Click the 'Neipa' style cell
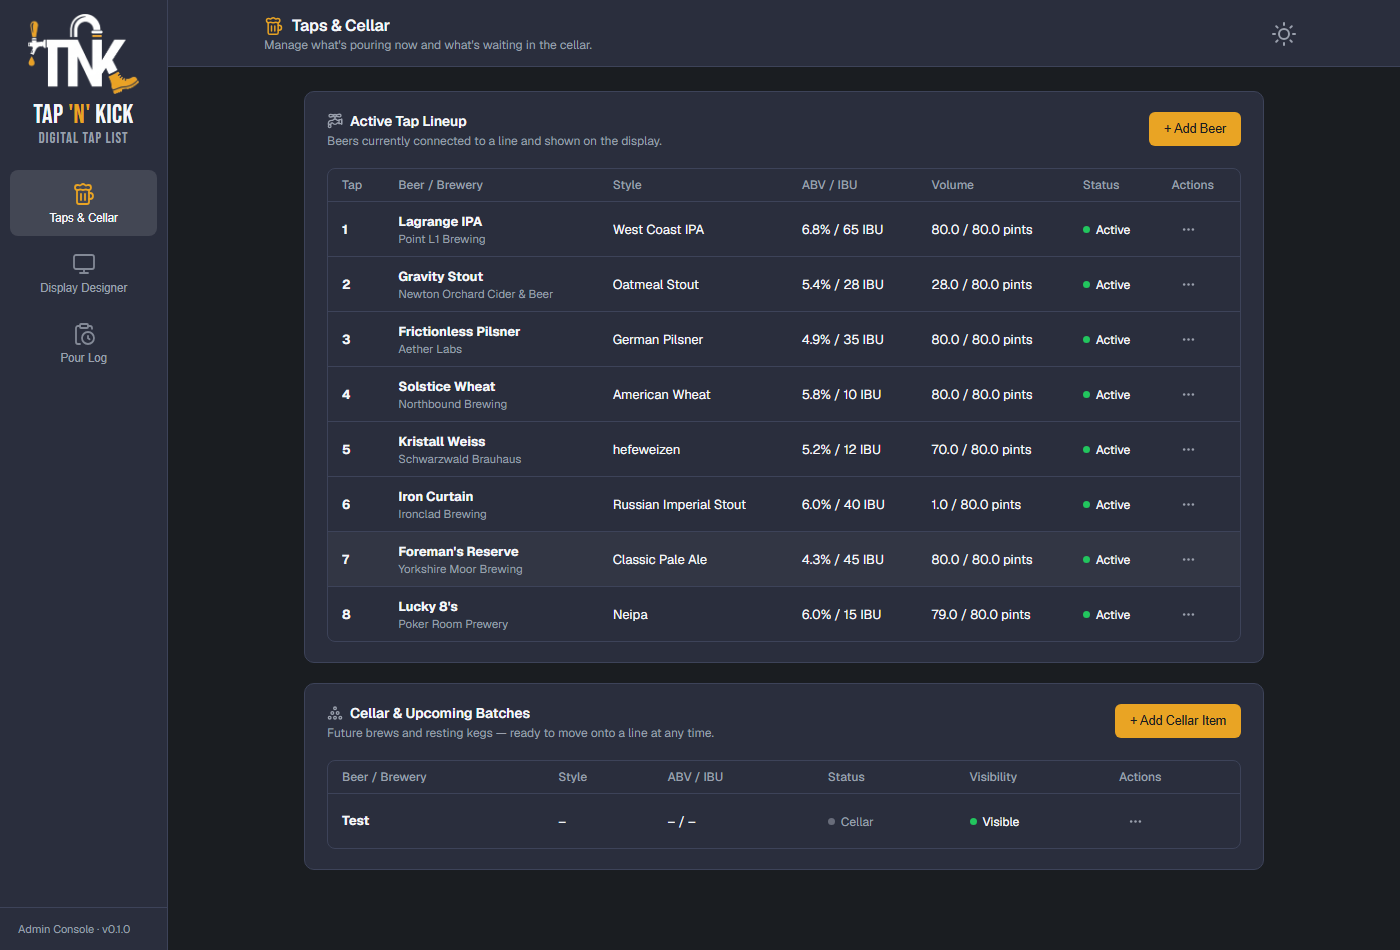Screen dimensions: 1400x950 click(x=630, y=615)
